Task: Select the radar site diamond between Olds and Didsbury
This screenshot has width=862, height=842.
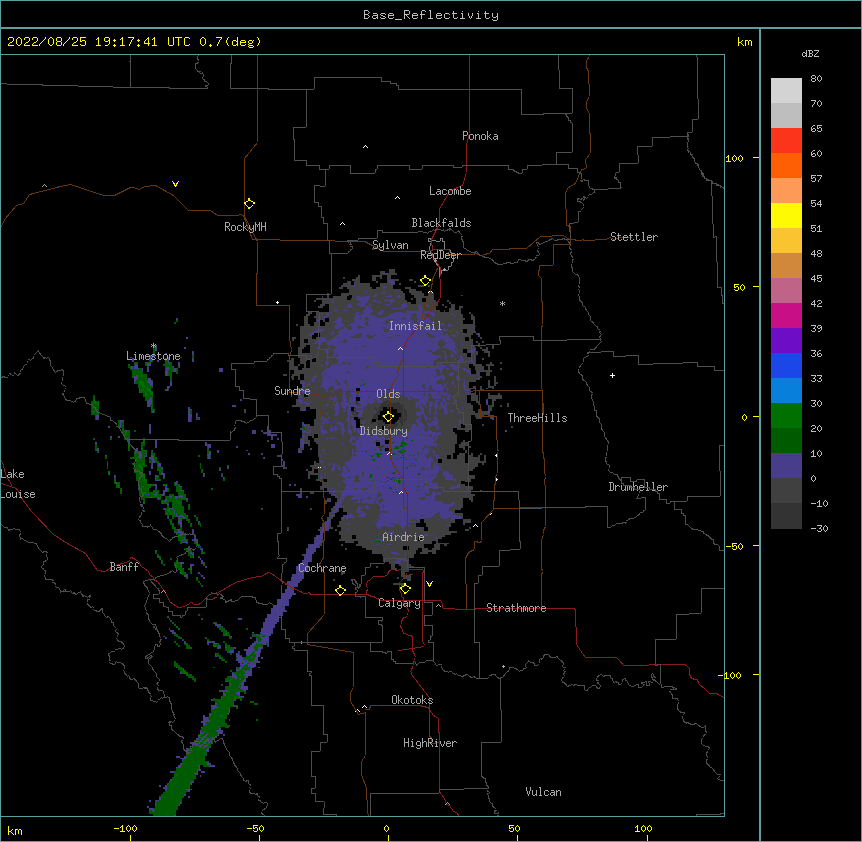Action: [389, 416]
